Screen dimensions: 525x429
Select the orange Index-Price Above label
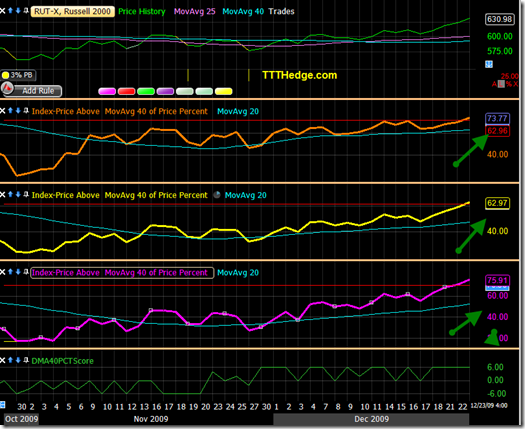tap(66, 111)
